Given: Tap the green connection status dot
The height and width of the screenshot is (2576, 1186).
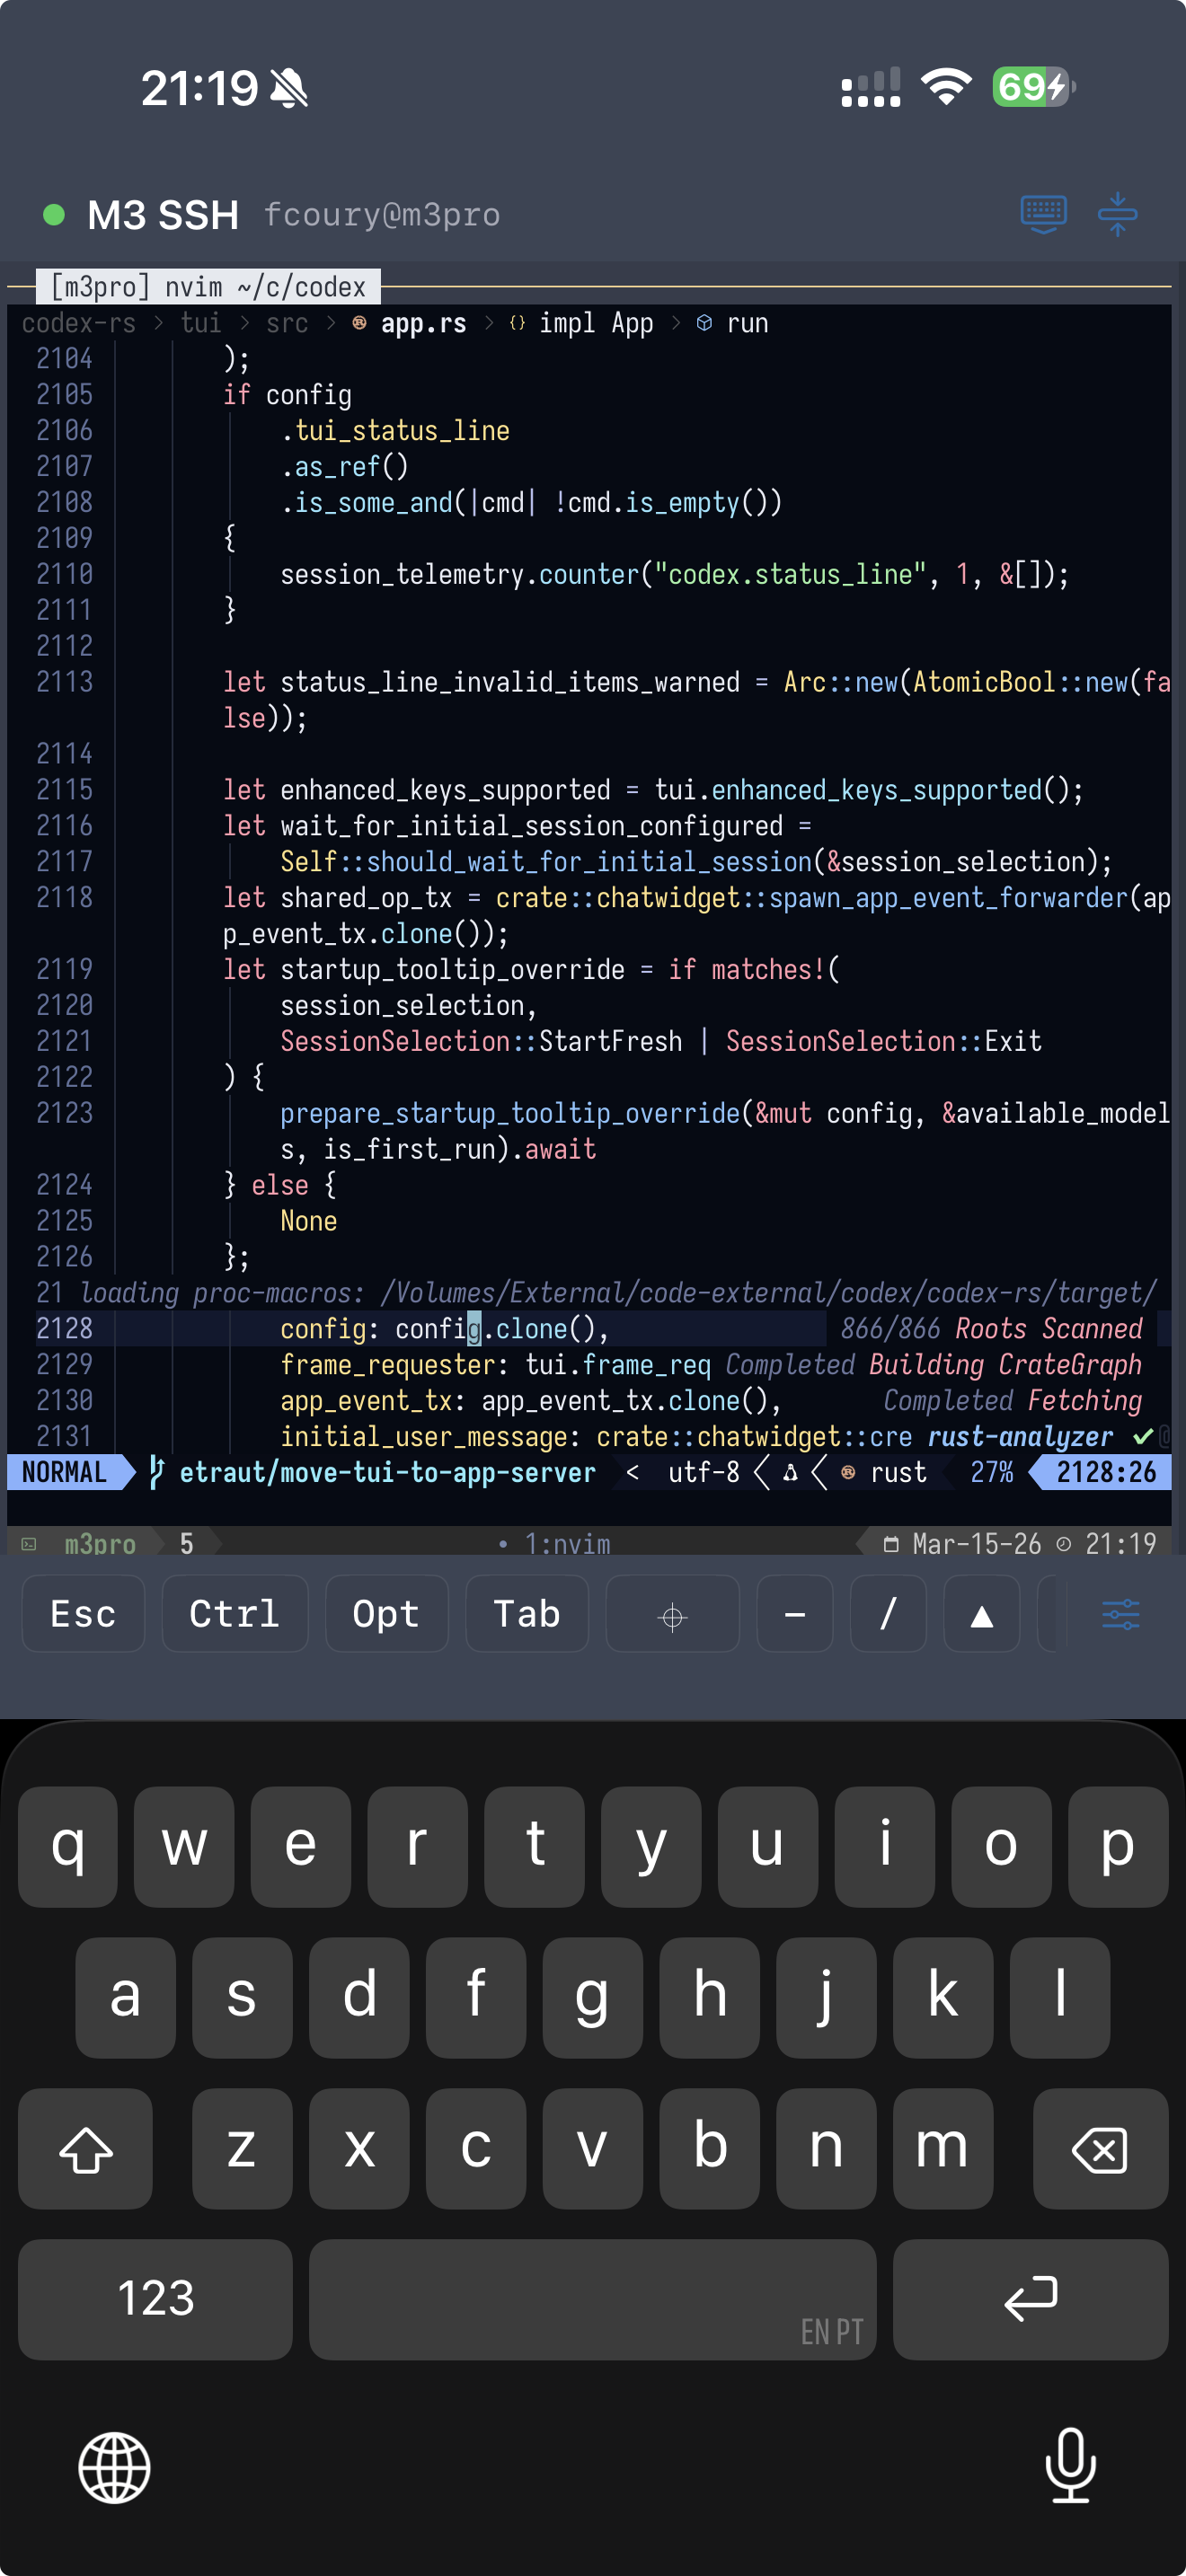Looking at the screenshot, I should pyautogui.click(x=54, y=214).
